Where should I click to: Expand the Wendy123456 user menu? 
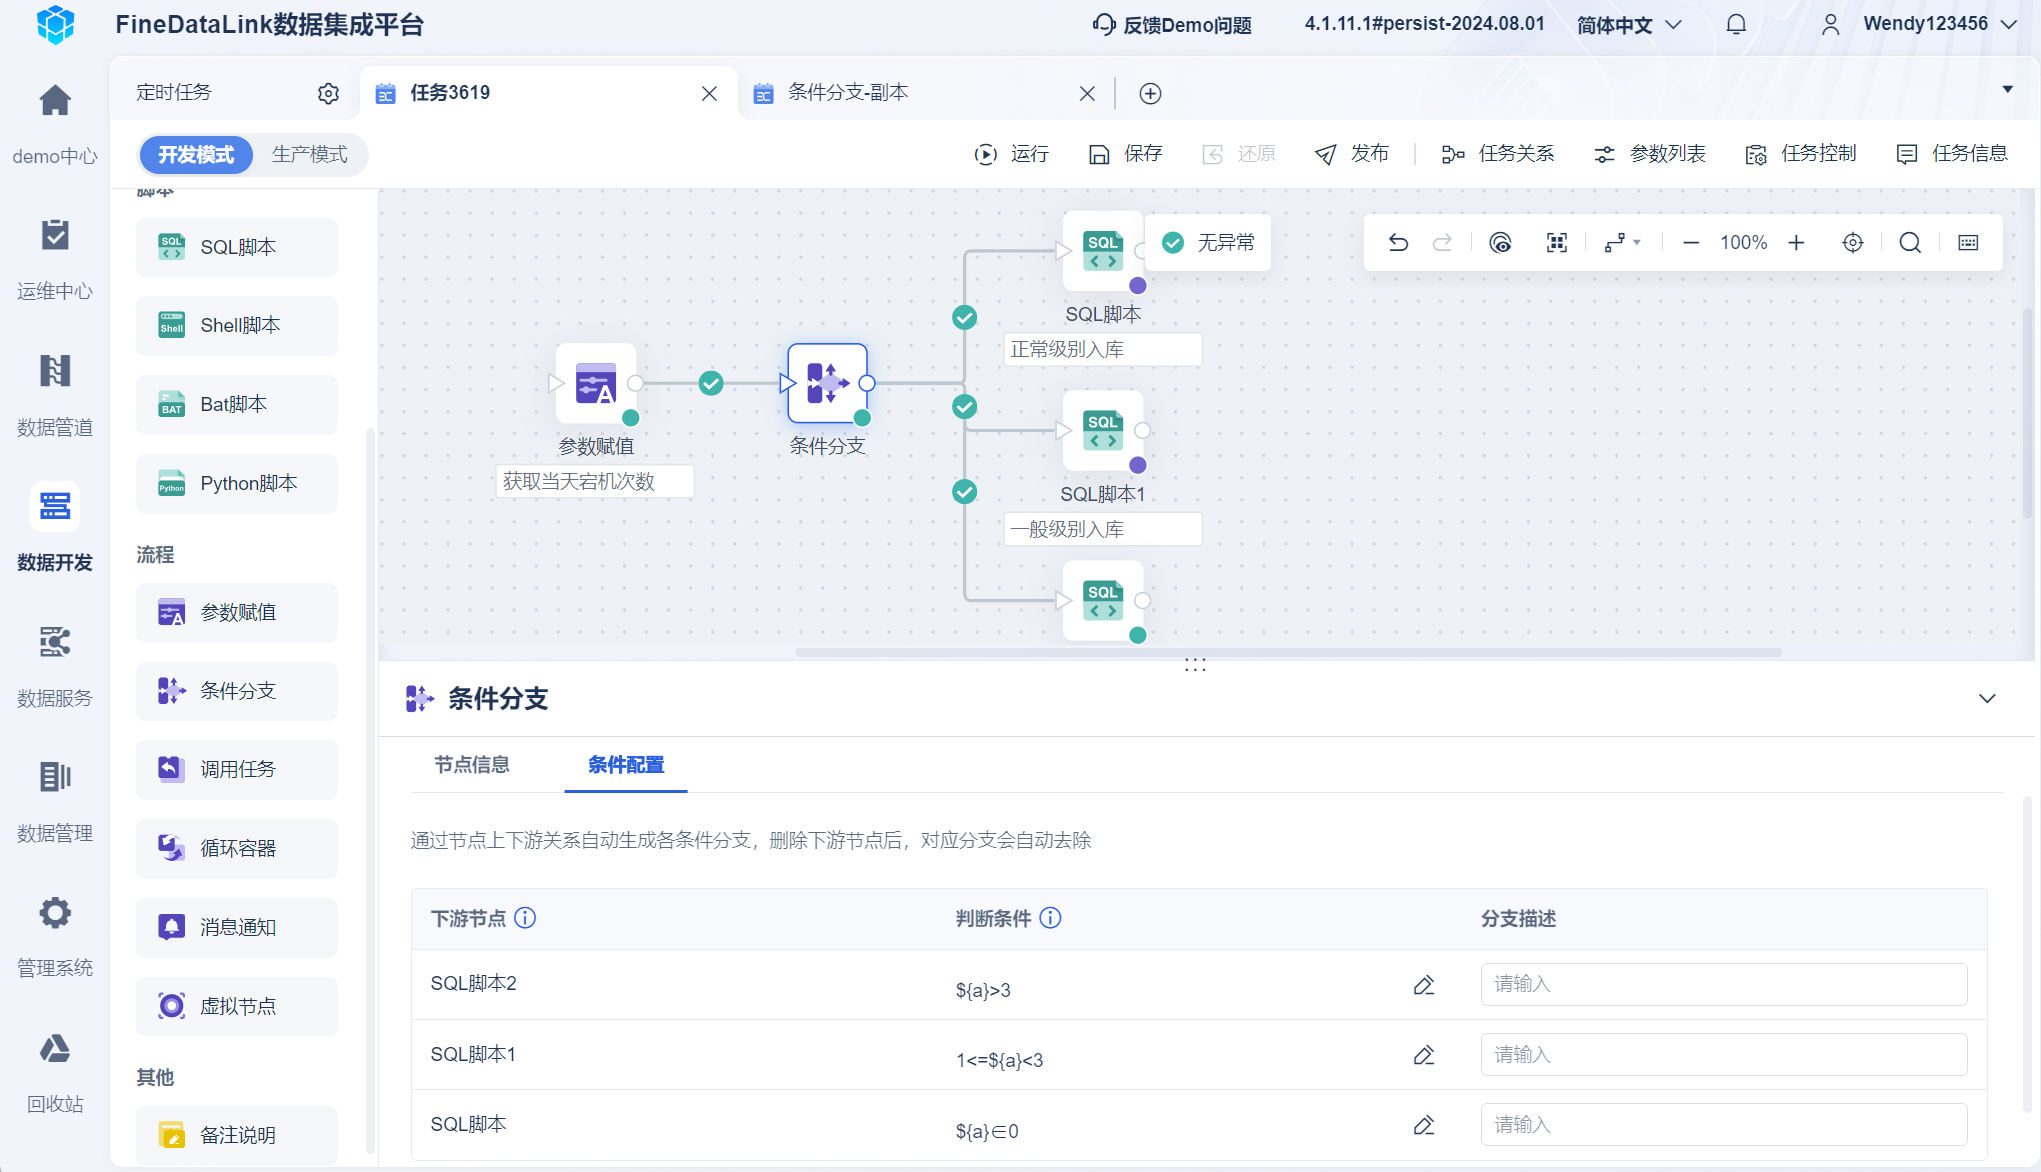point(1925,24)
